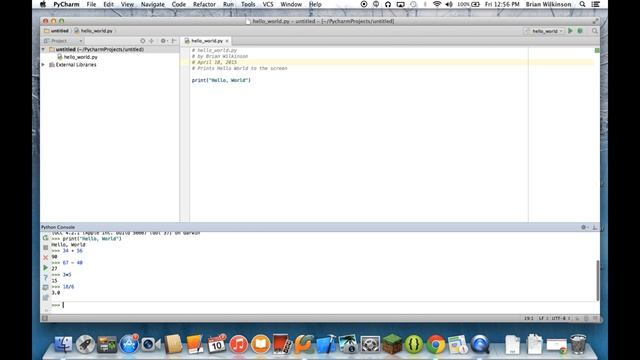Image resolution: width=640 pixels, height=360 pixels.
Task: Open the console help question mark icon
Action: click(x=45, y=278)
